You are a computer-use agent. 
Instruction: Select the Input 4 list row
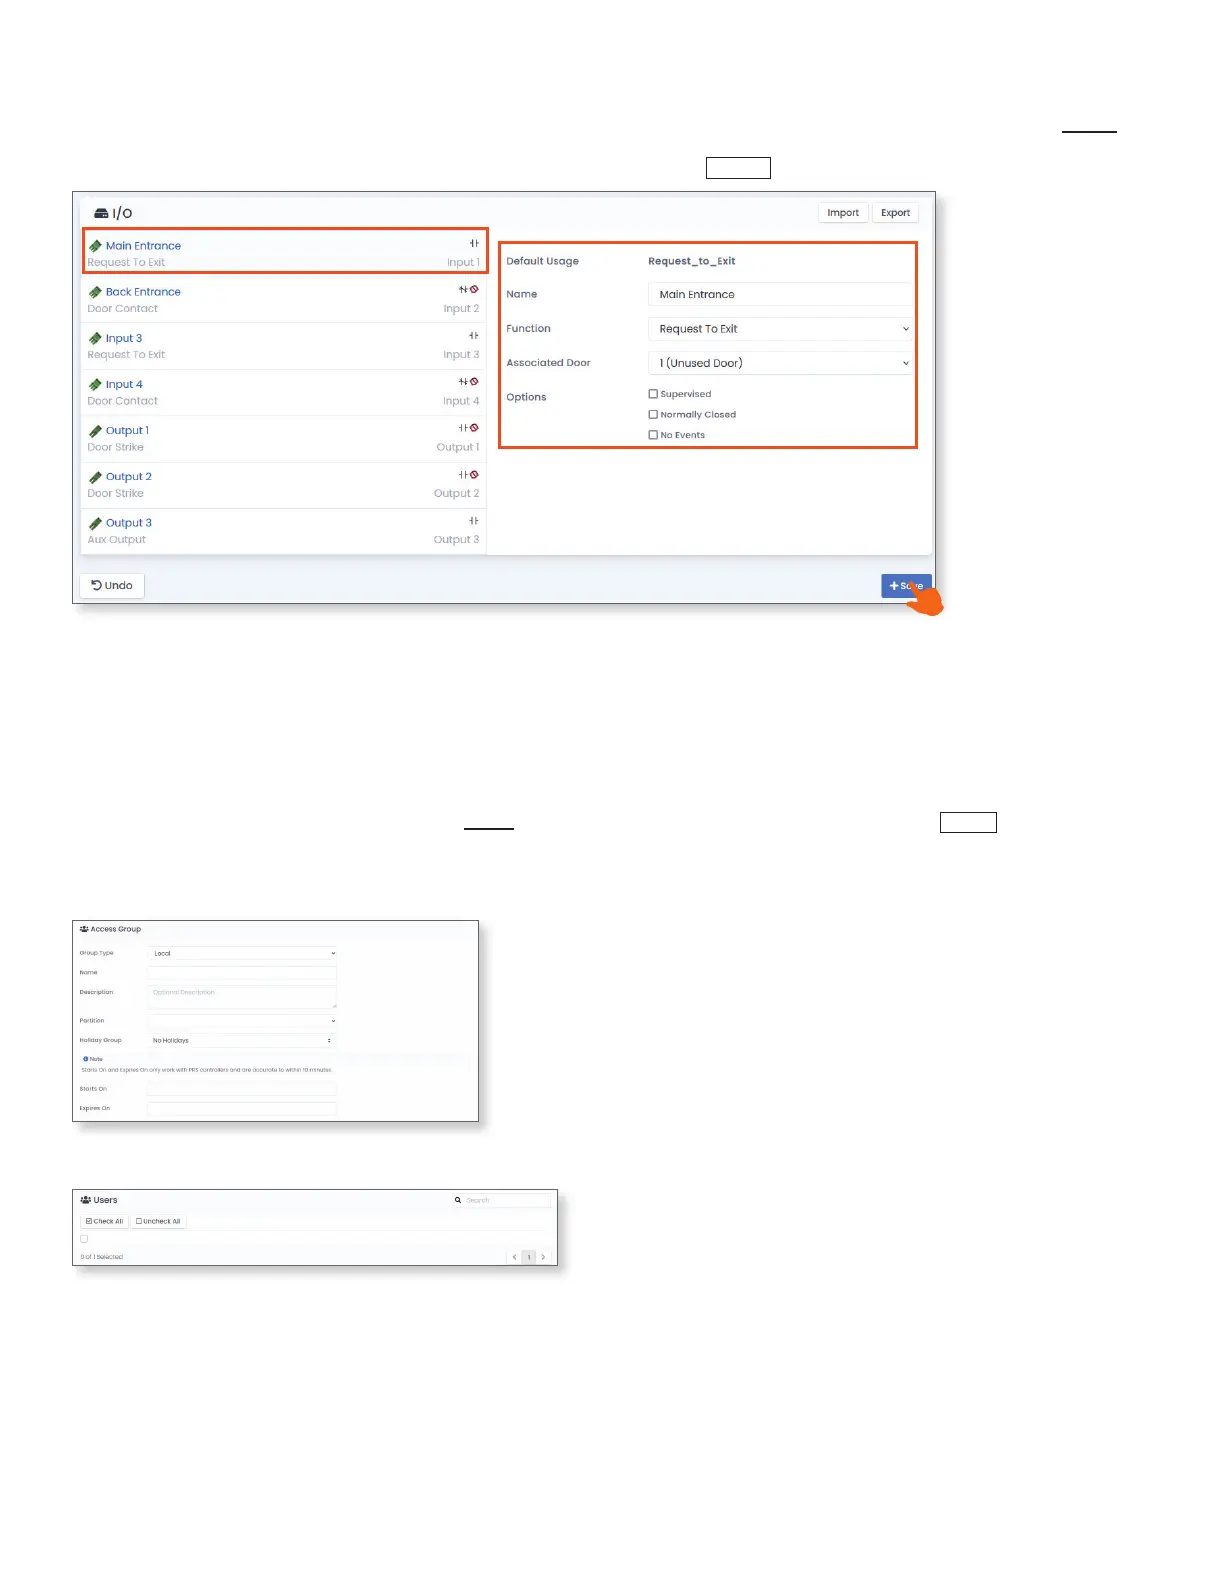click(284, 392)
